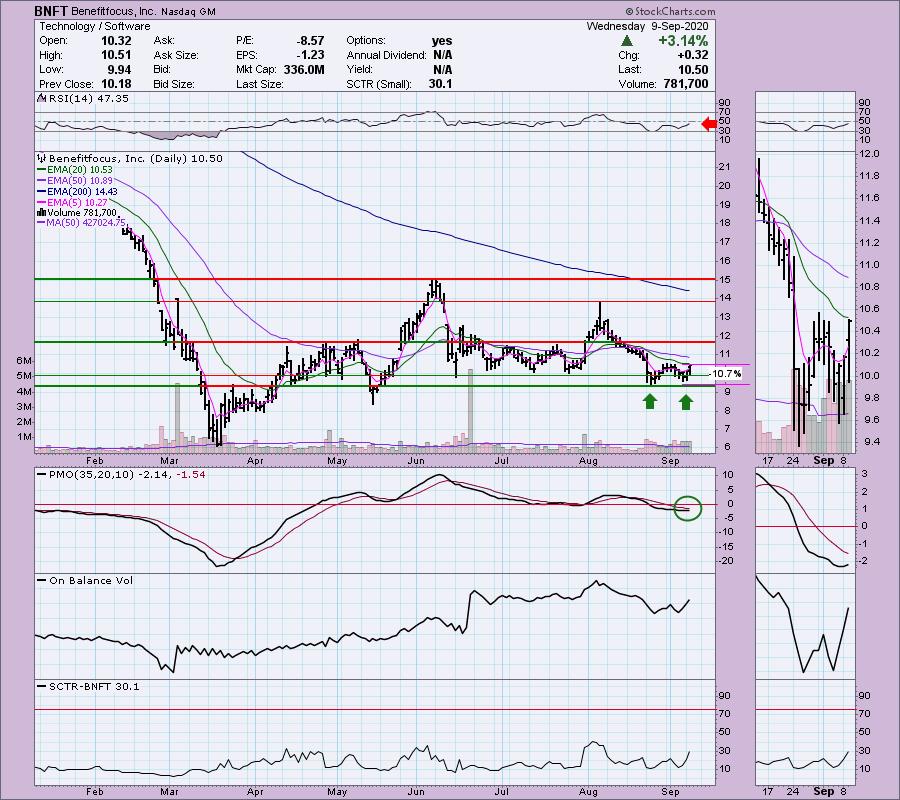Image resolution: width=900 pixels, height=800 pixels.
Task: Click the copyright icon before StockCharts.com
Action: (x=629, y=11)
